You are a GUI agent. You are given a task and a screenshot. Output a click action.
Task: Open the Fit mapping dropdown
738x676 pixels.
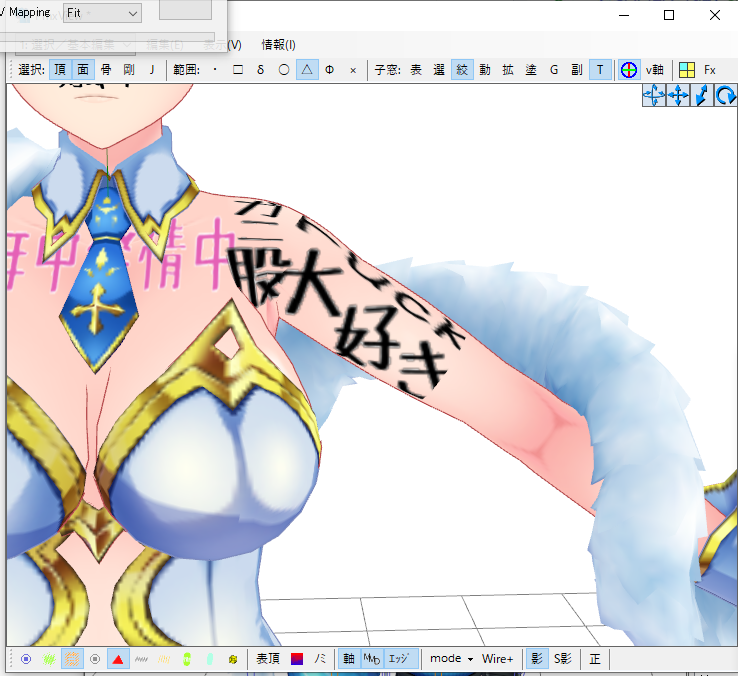pos(102,13)
